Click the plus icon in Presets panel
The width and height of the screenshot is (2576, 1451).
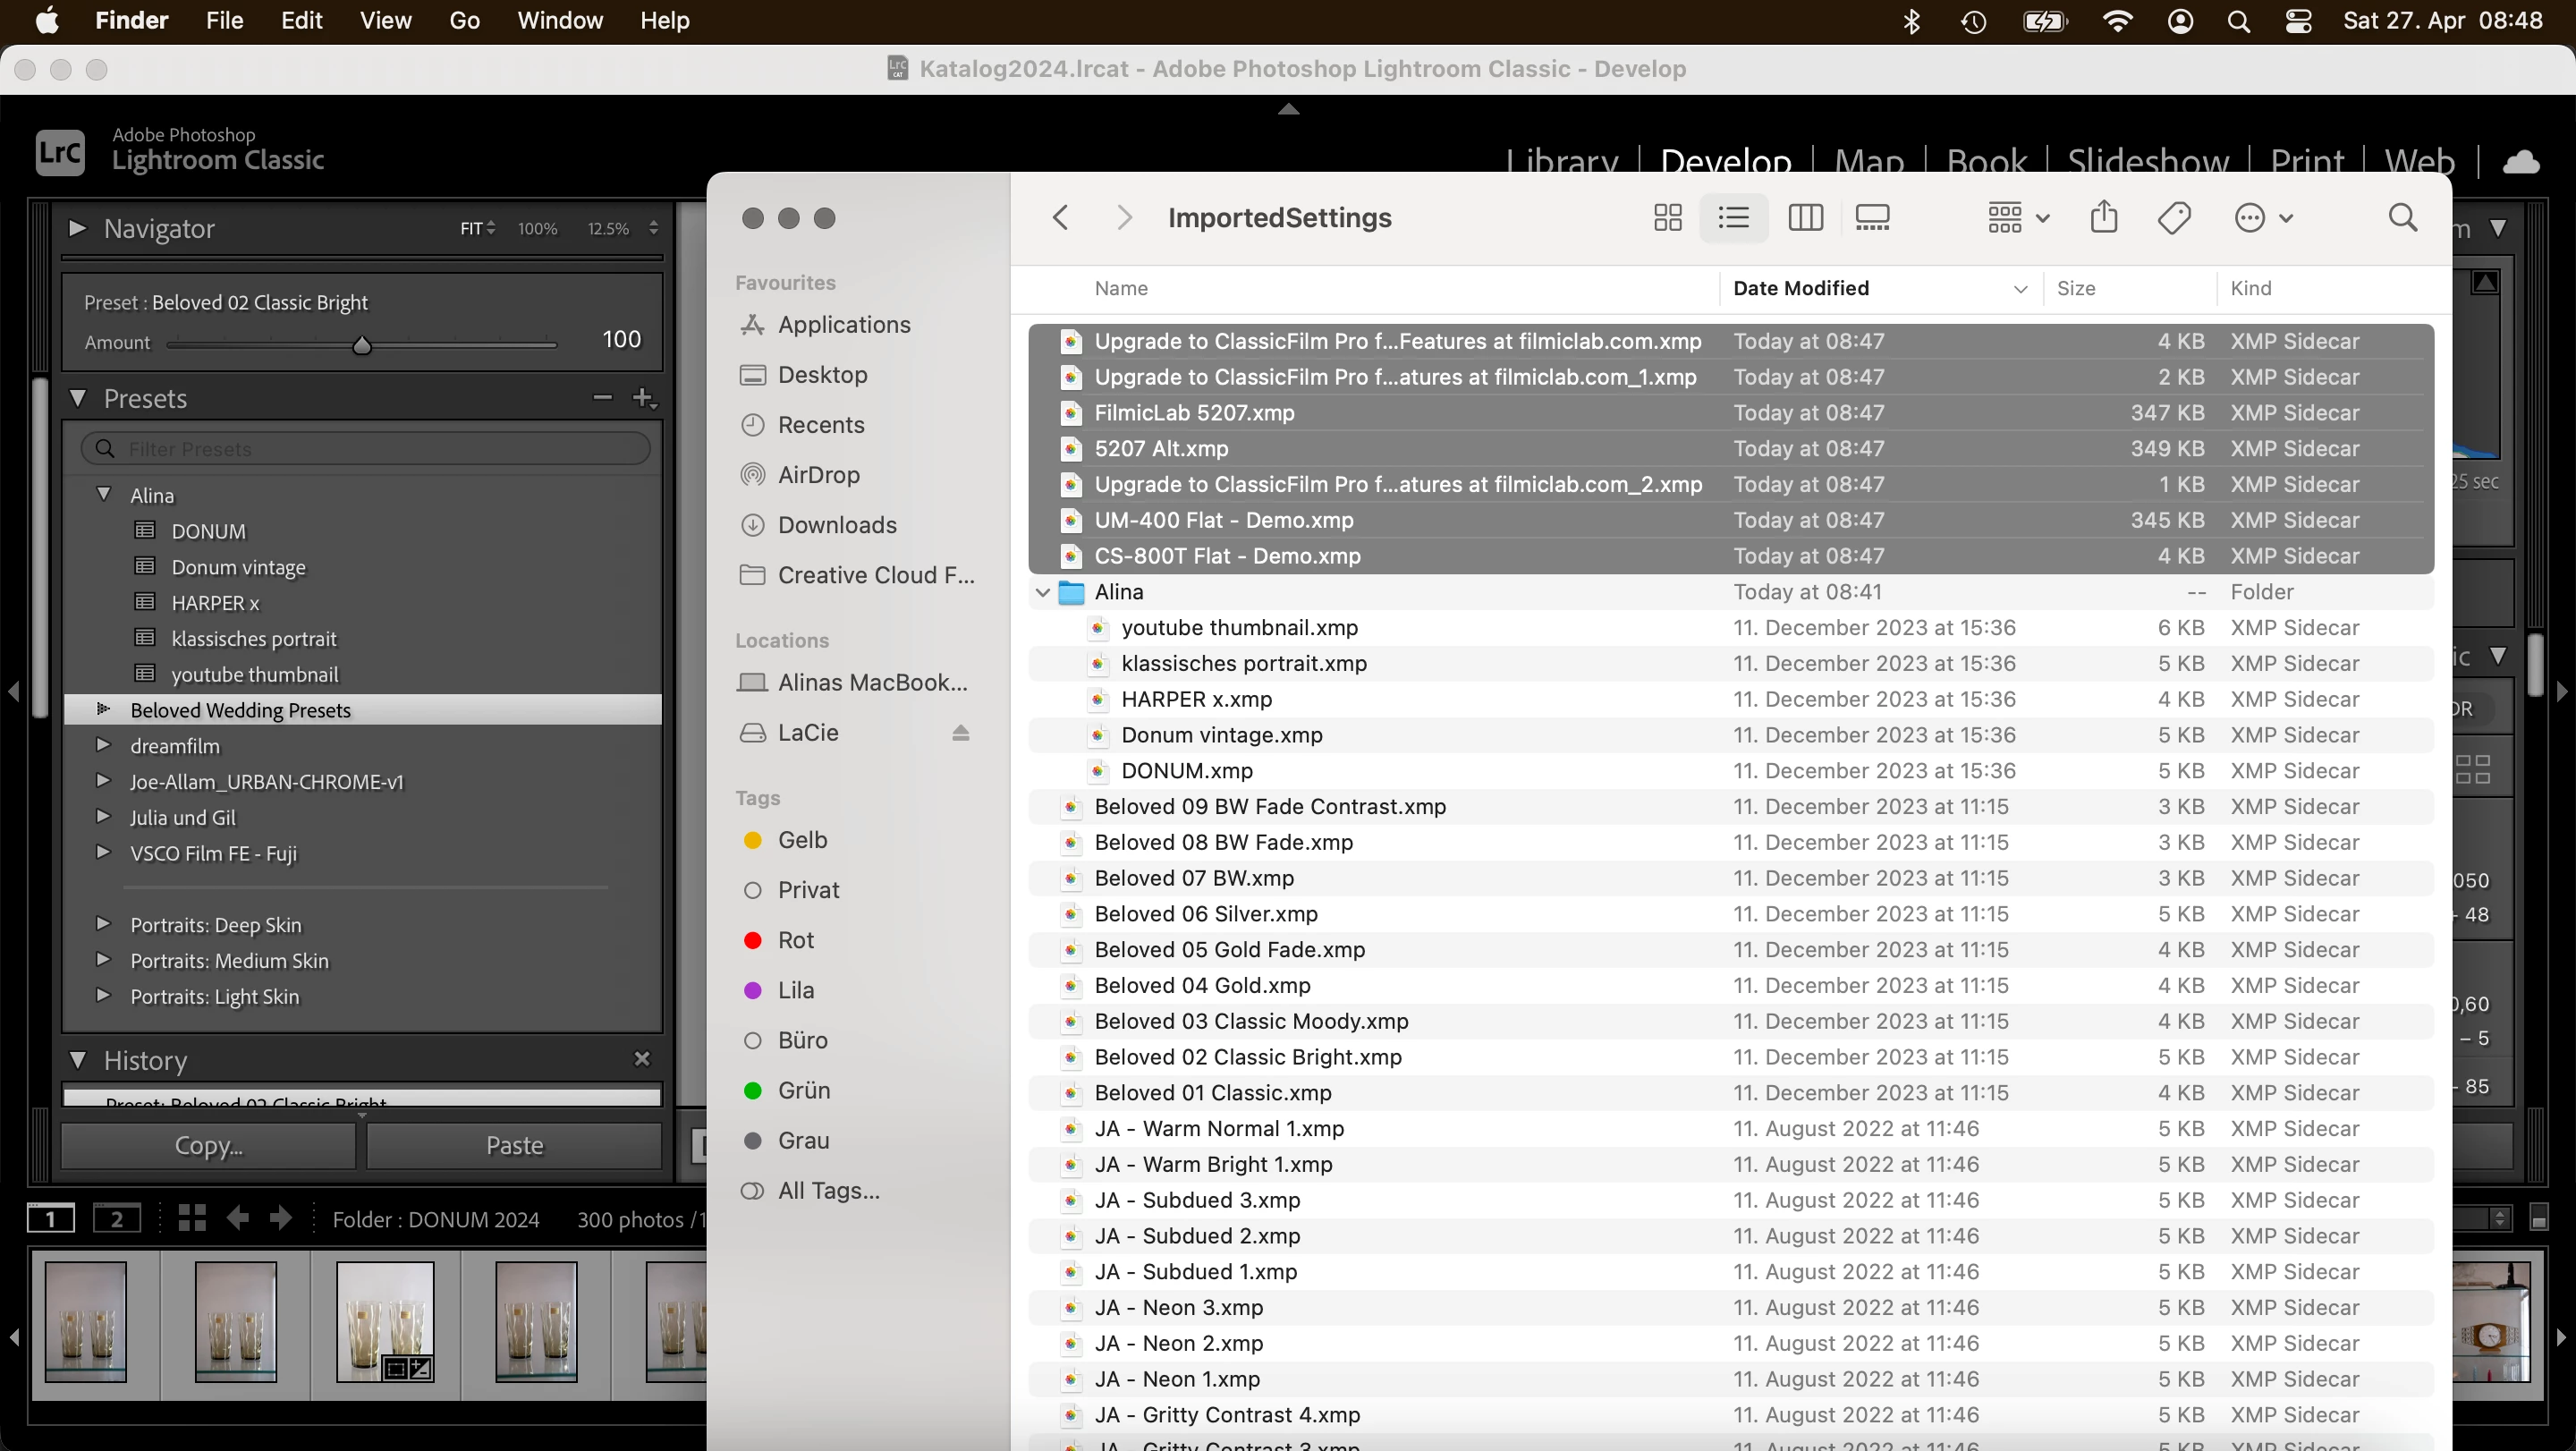(x=643, y=398)
